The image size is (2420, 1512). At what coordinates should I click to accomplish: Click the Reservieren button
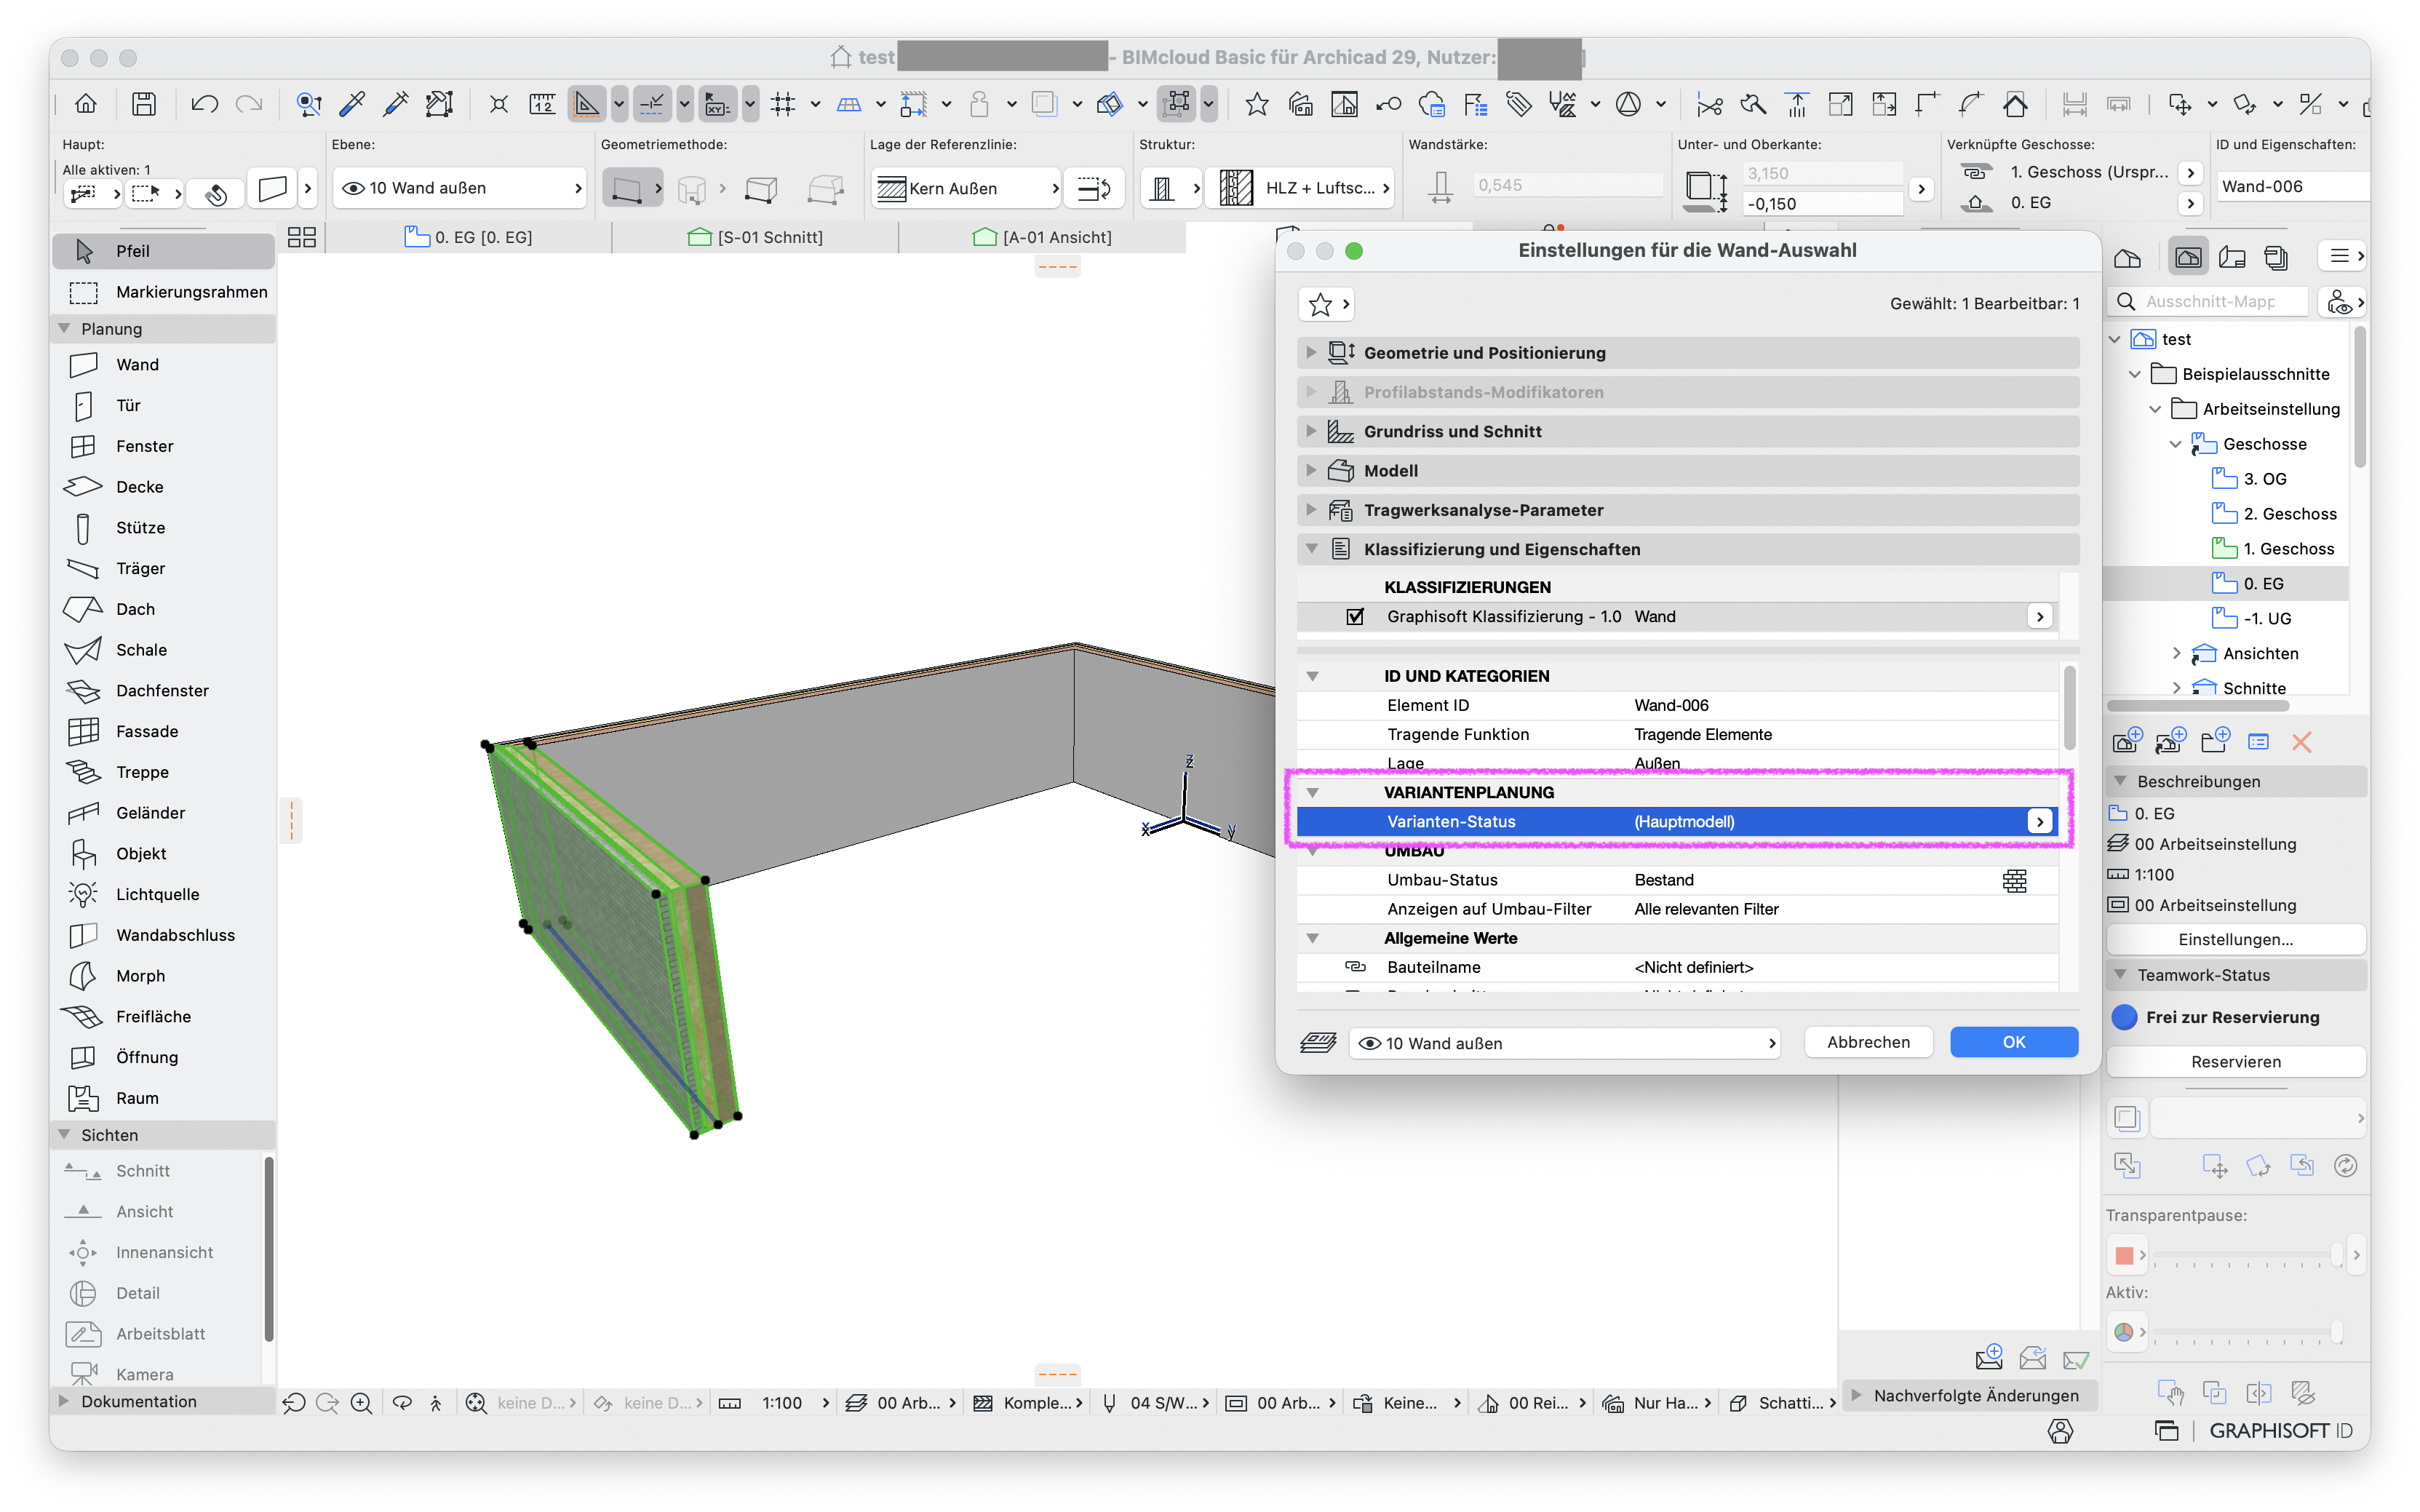(x=2236, y=1063)
